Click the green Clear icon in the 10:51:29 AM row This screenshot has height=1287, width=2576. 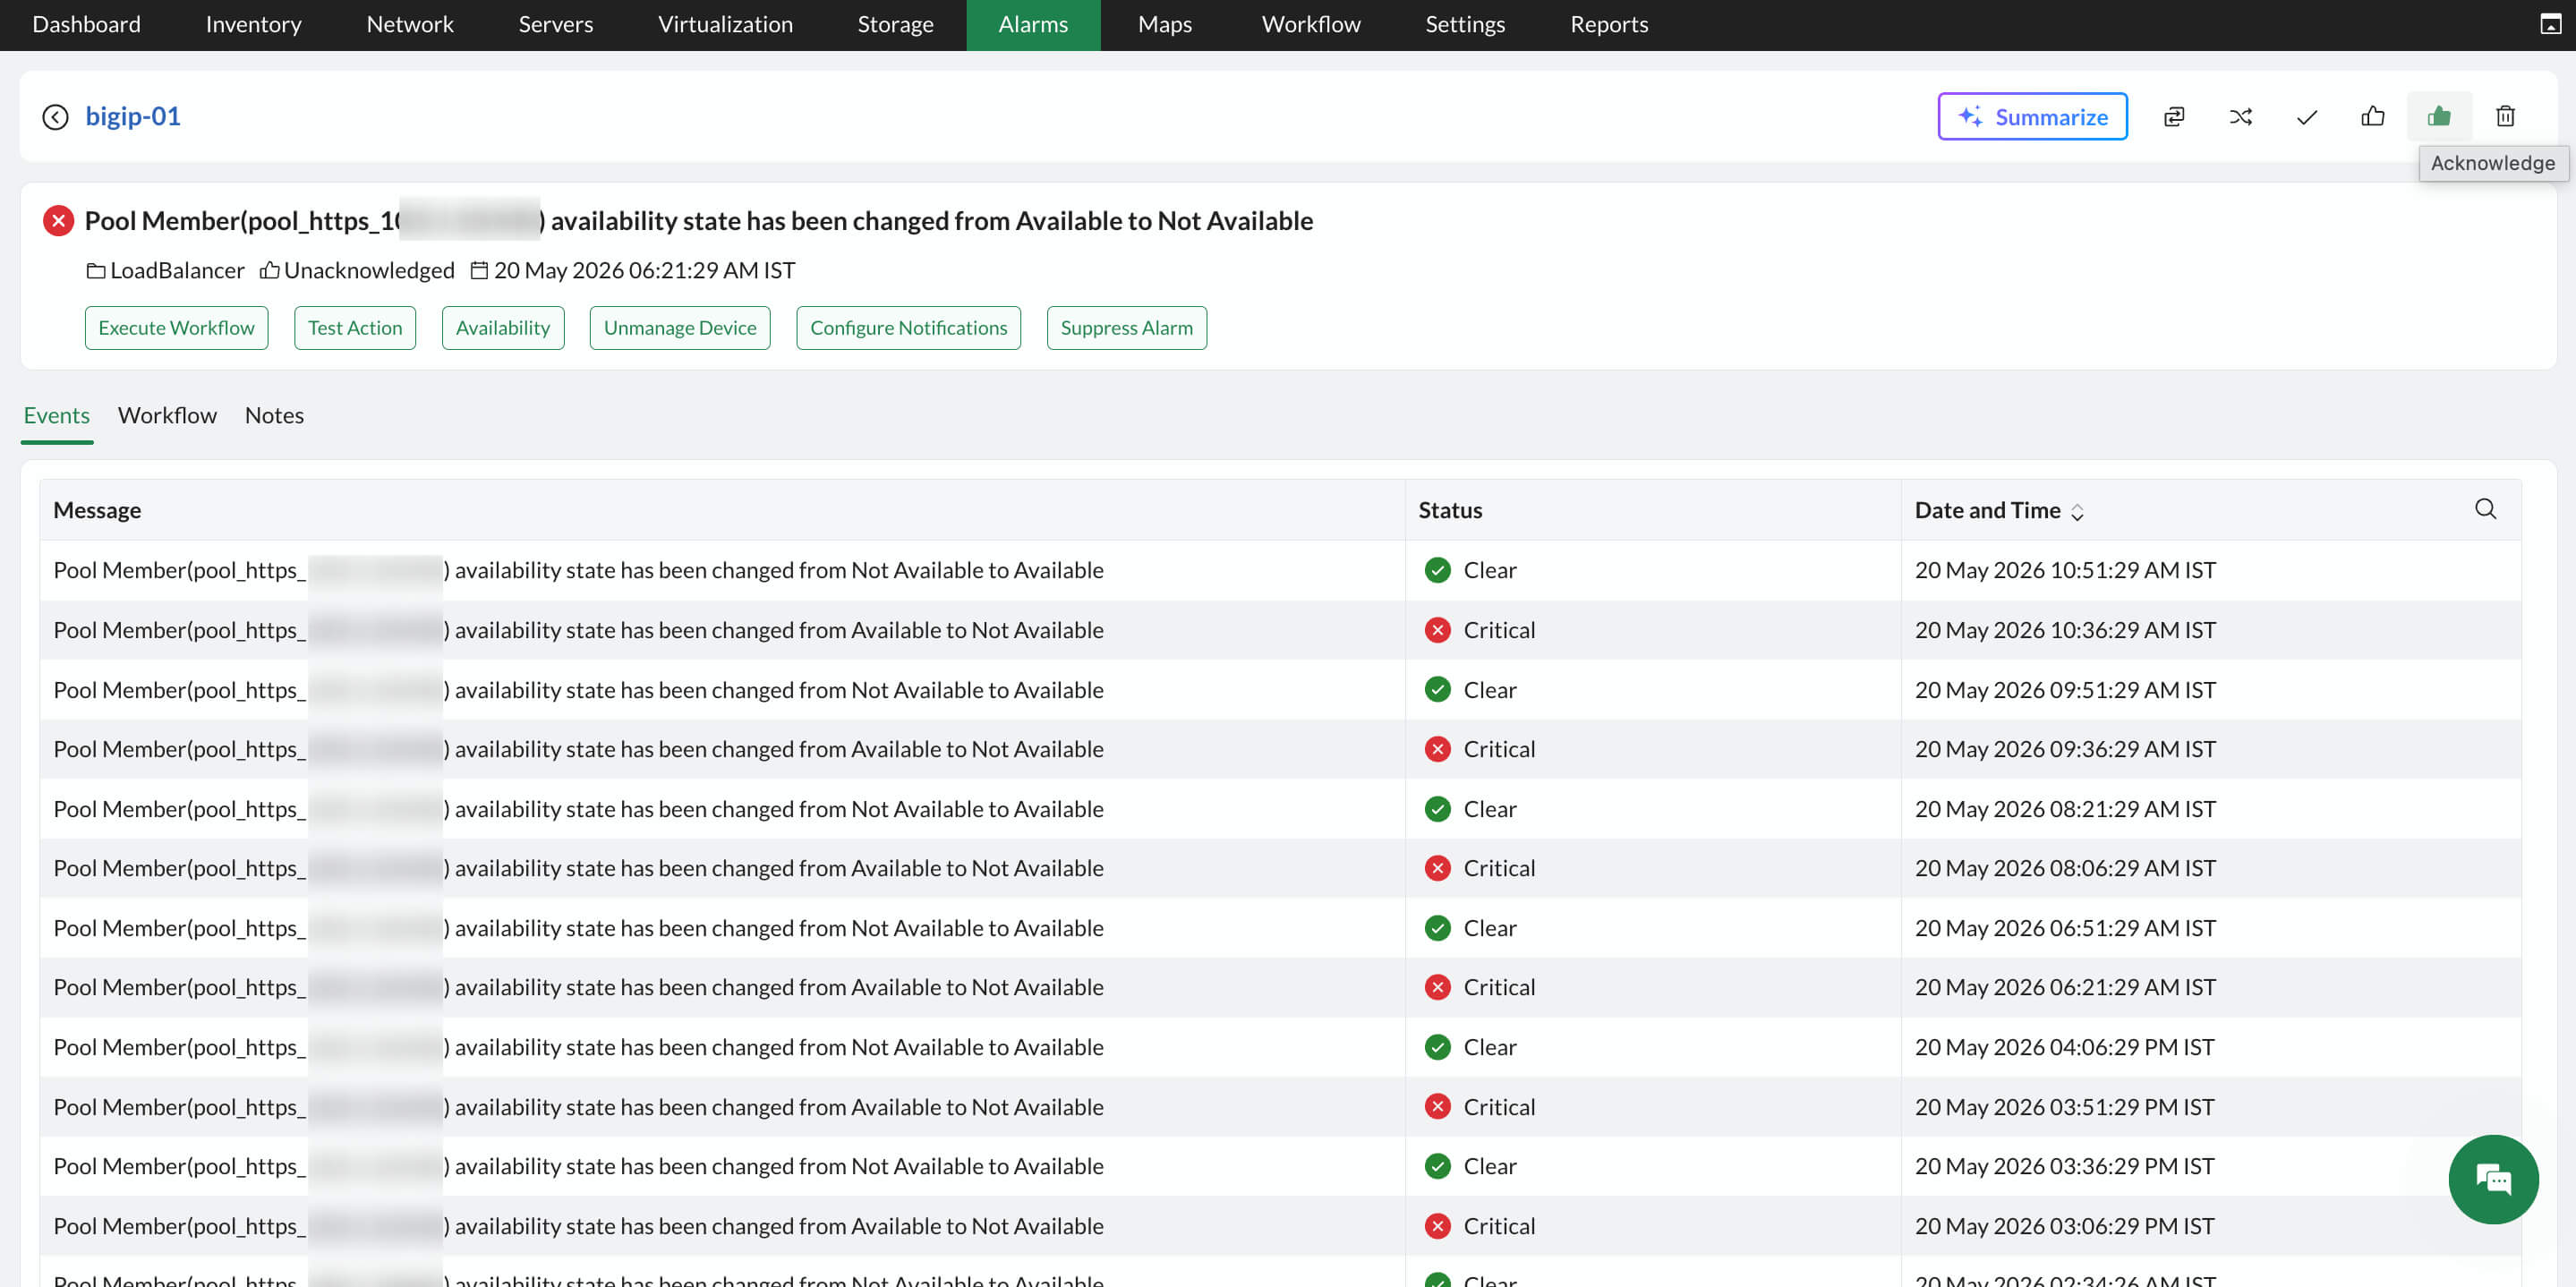[1437, 570]
